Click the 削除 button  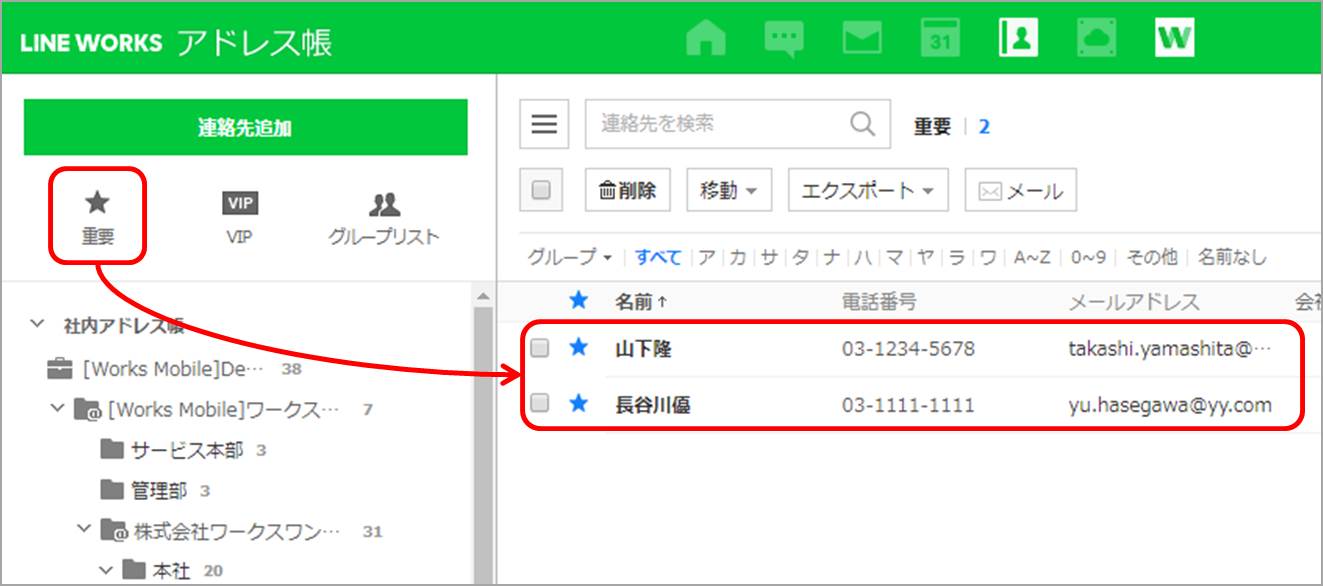627,190
